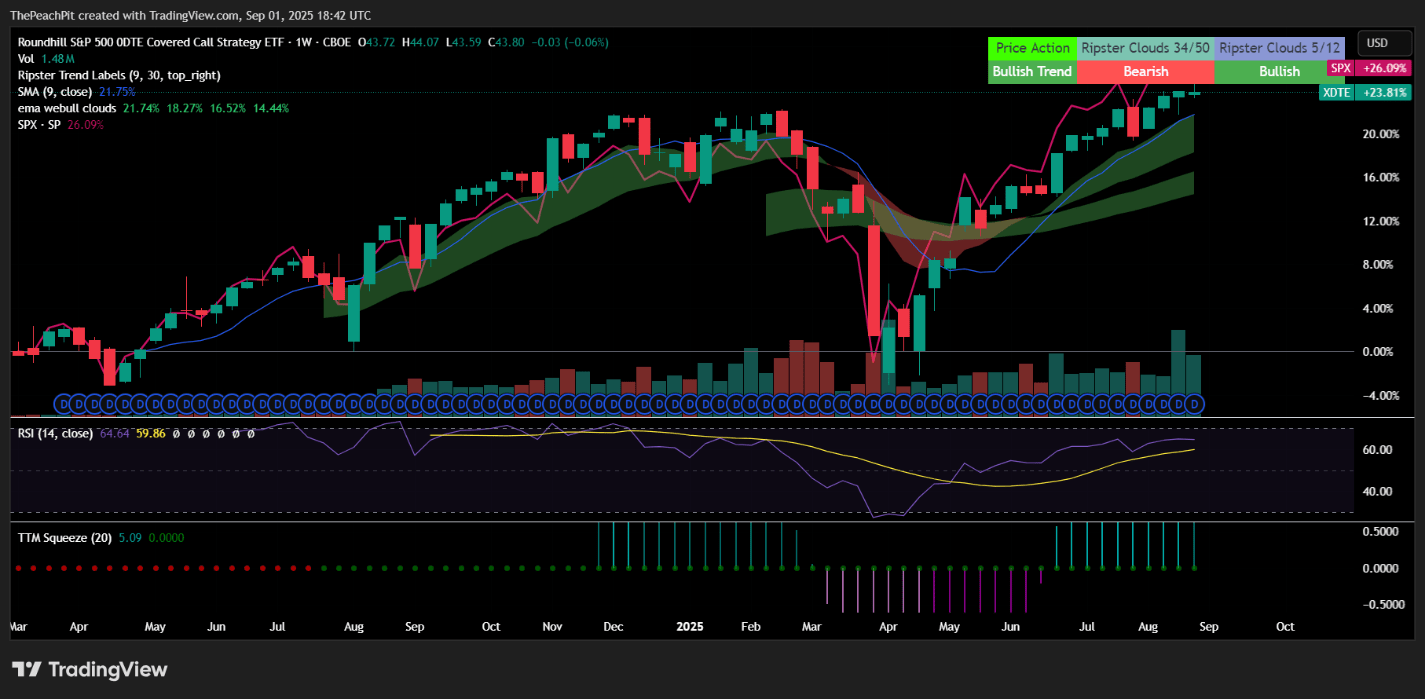Click the ThePeachPit attribution text at top
Viewport: 1425px width, 699px height.
point(190,15)
